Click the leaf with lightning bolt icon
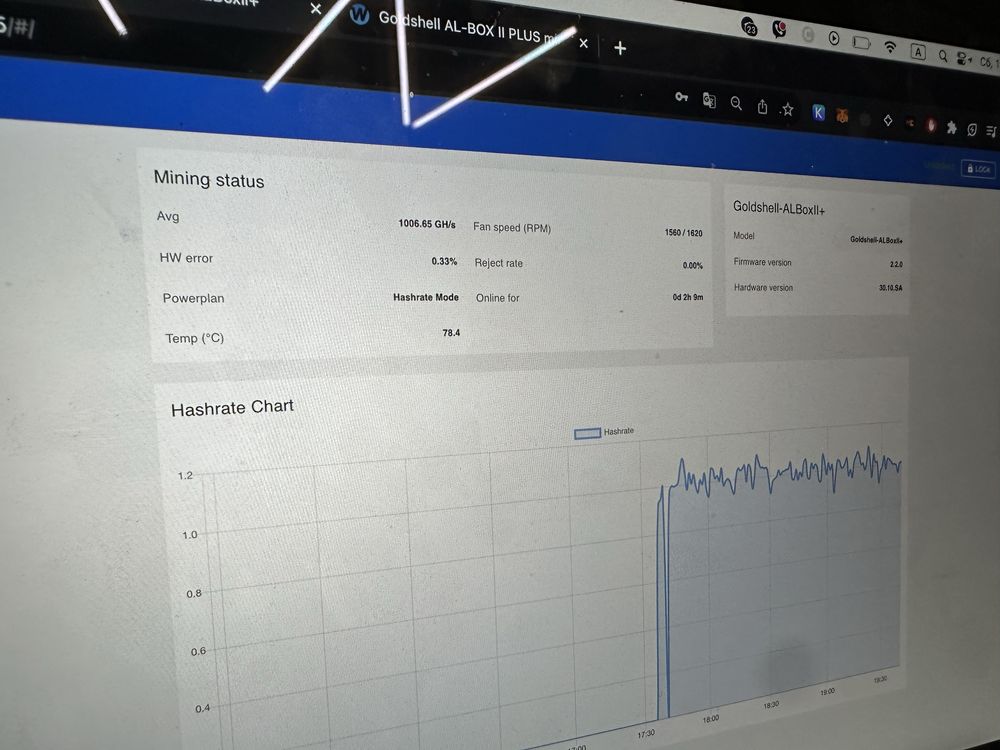The image size is (1000, 750). point(971,129)
